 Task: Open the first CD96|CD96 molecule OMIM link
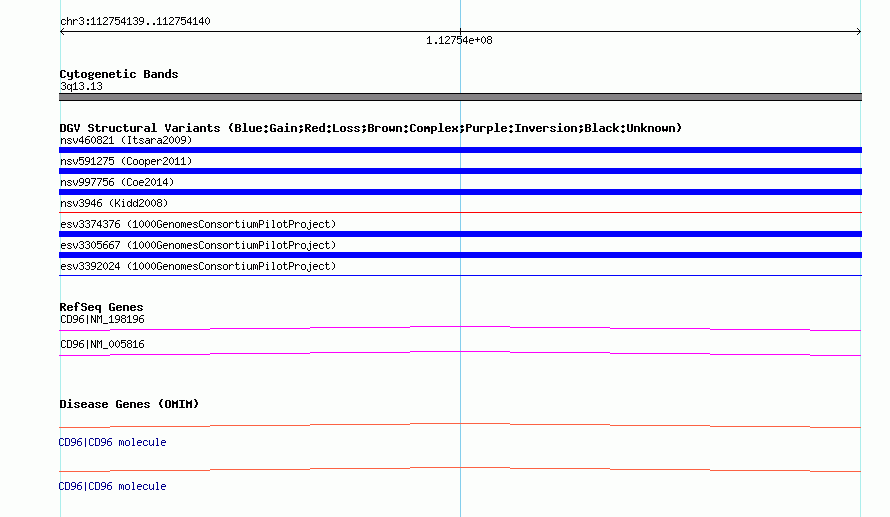(112, 442)
